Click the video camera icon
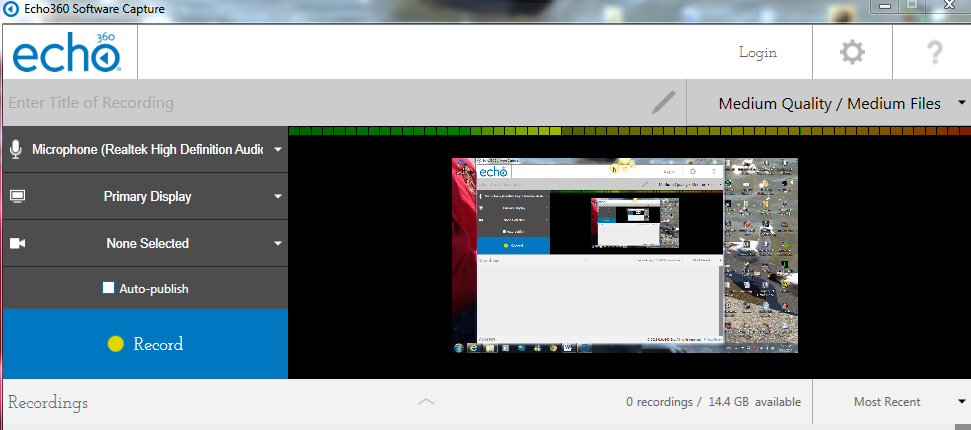Image resolution: width=971 pixels, height=430 pixels. [x=17, y=244]
